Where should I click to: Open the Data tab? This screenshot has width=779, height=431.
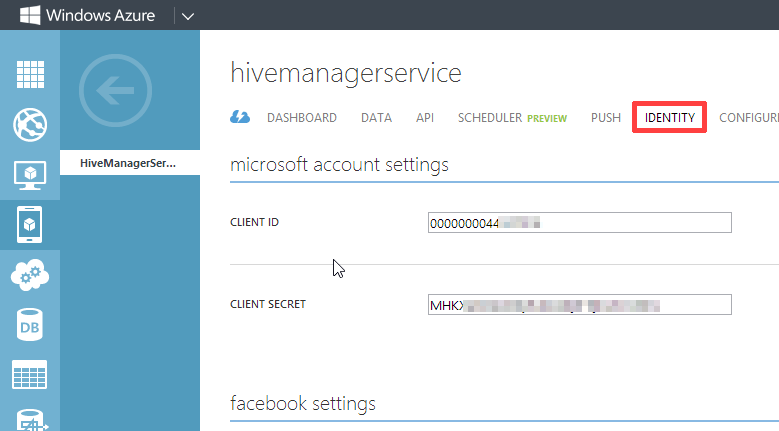click(x=376, y=118)
